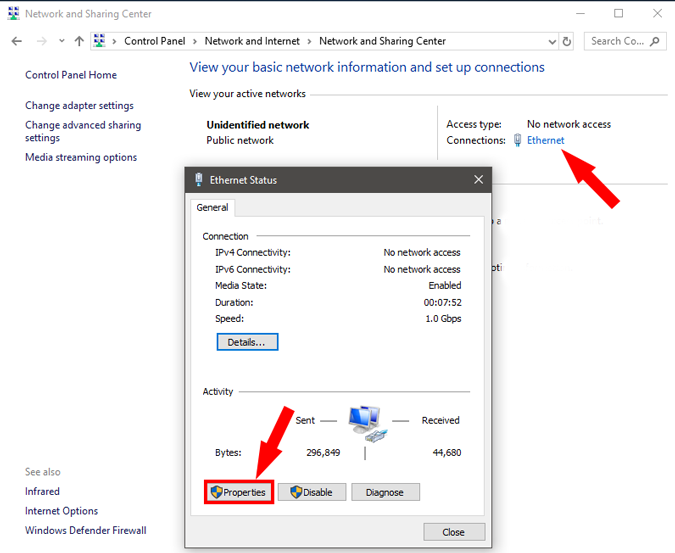Viewport: 675px width, 553px height.
Task: Click the Search Control Panel field
Action: coord(618,41)
